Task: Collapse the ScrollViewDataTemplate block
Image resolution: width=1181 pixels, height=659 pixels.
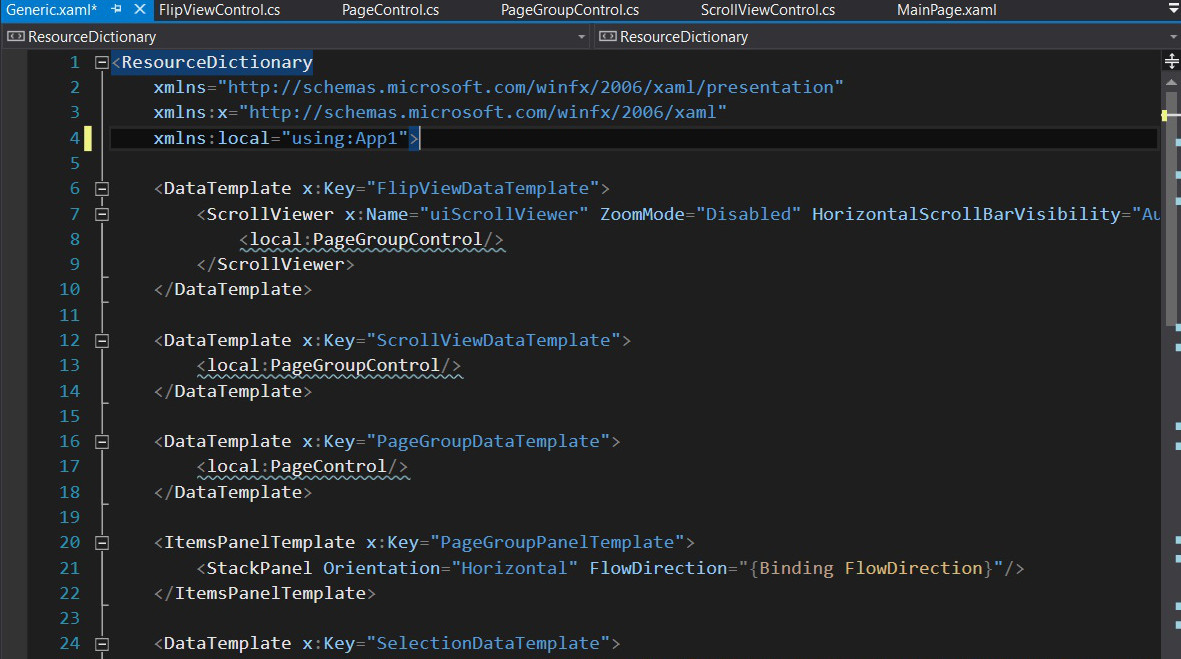Action: tap(101, 341)
